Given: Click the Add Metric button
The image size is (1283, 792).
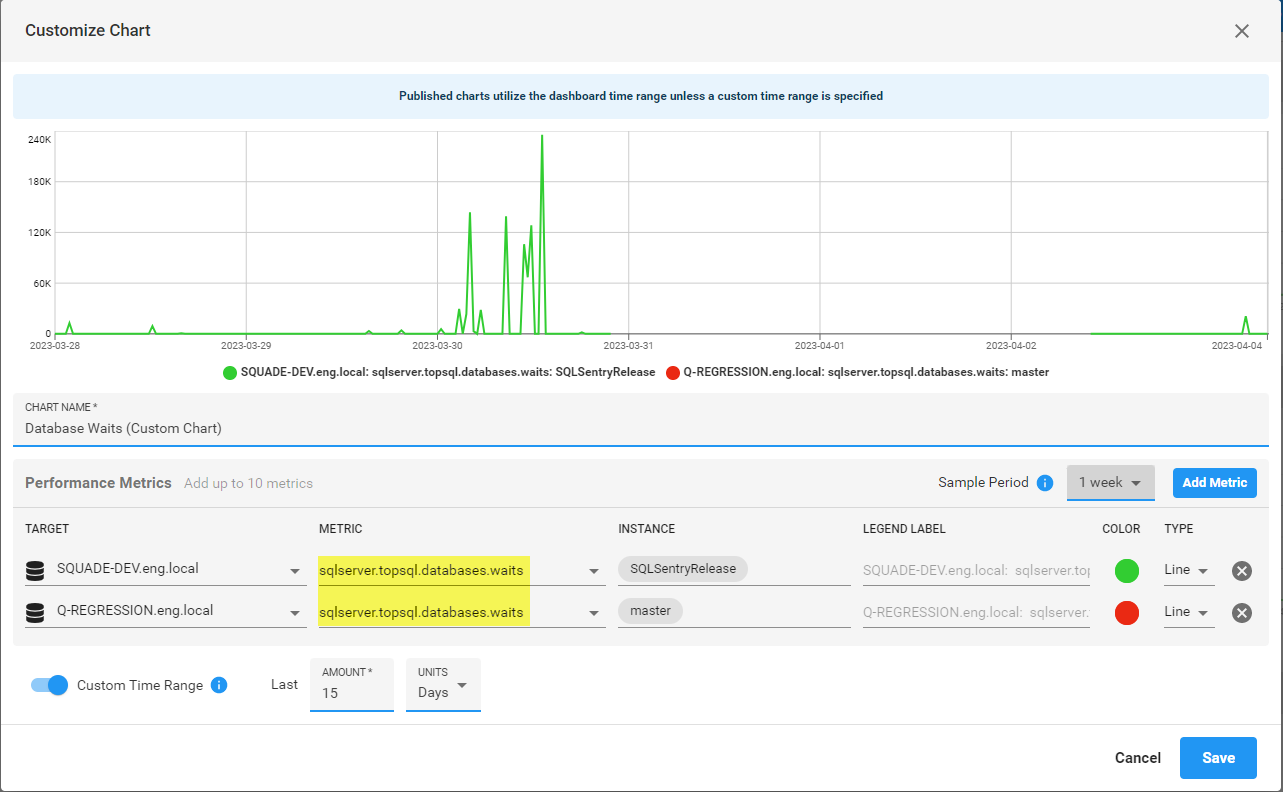Looking at the screenshot, I should click(1215, 482).
